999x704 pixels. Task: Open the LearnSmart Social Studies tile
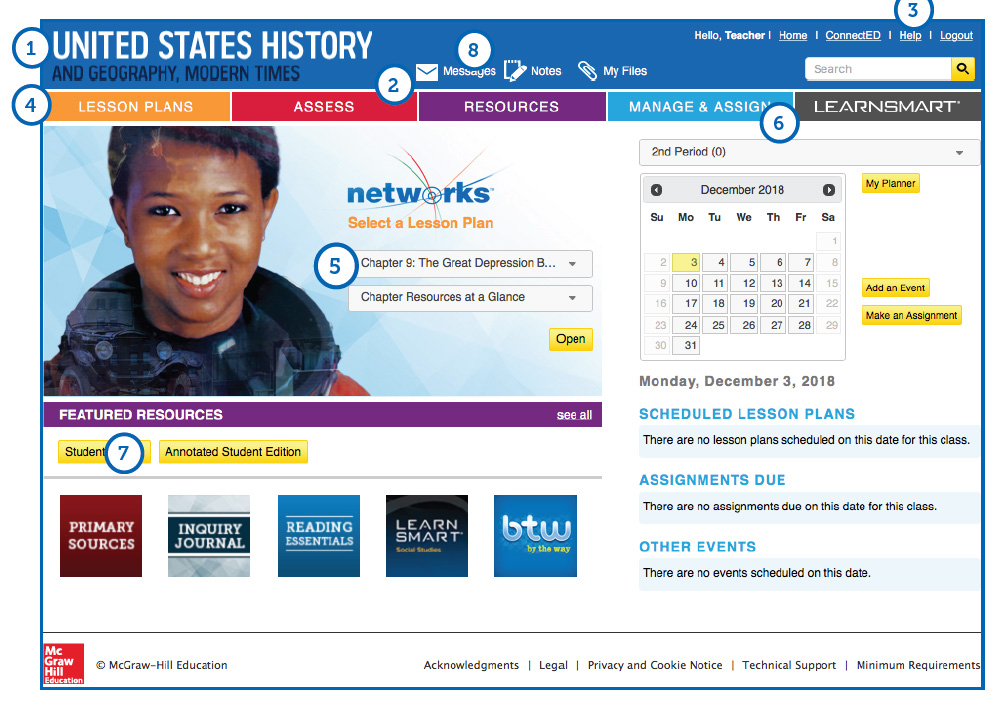tap(427, 536)
